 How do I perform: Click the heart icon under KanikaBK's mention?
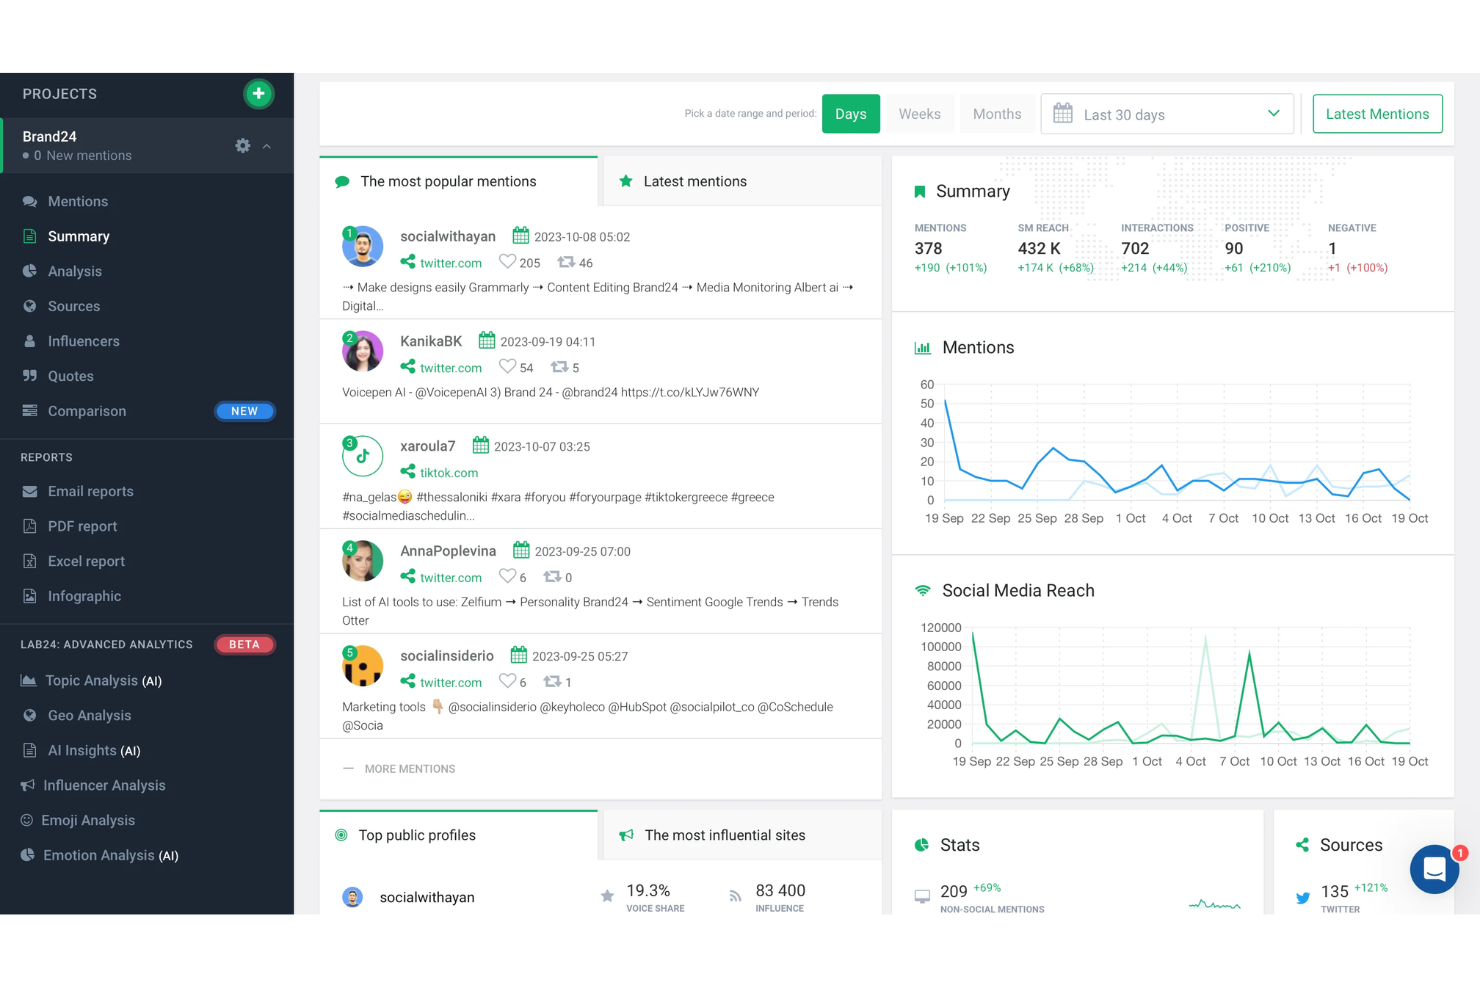(507, 367)
